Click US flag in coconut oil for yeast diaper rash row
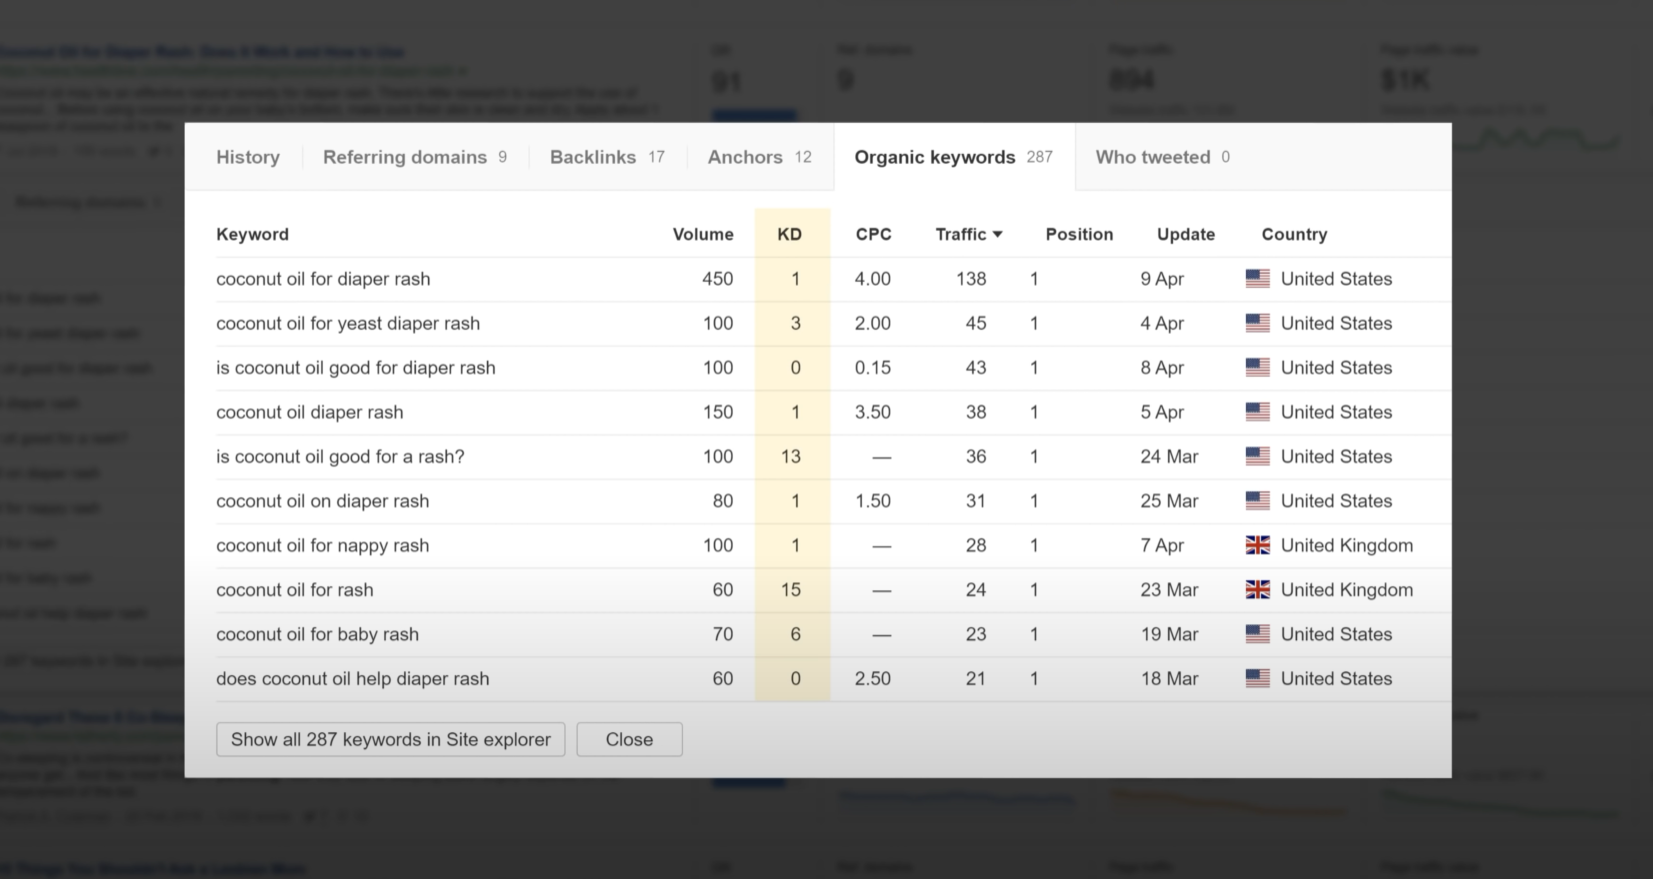 click(1257, 323)
